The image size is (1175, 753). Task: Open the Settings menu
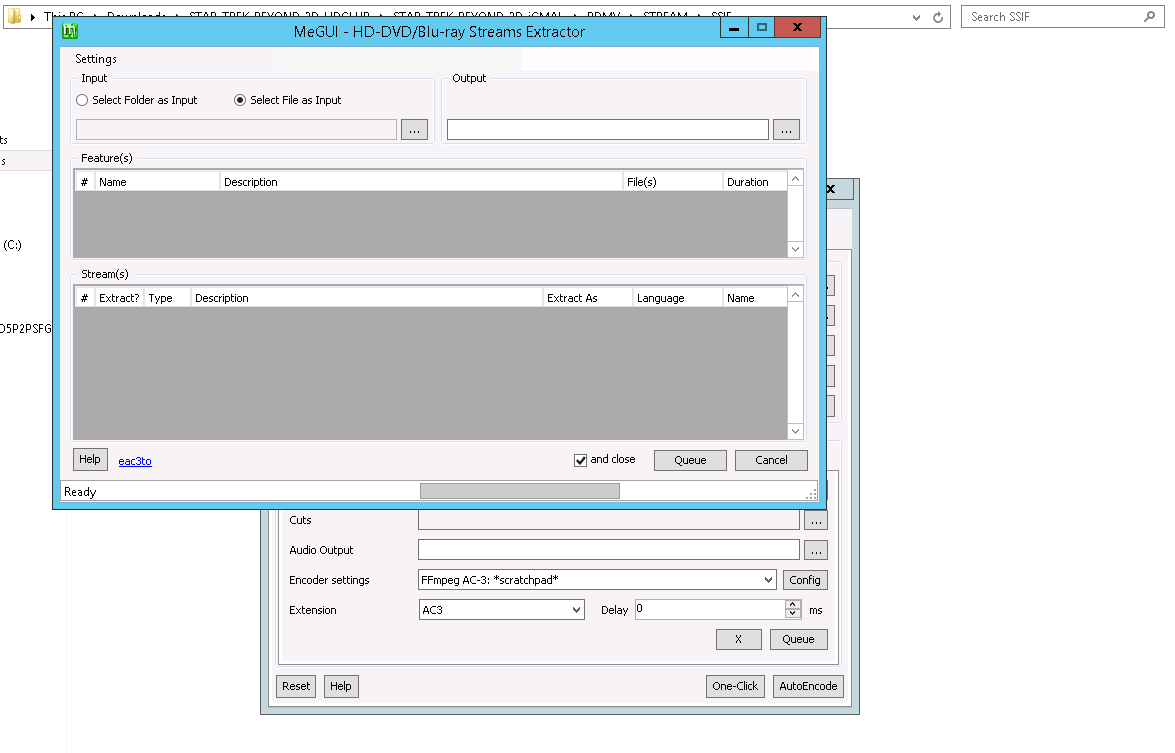(x=96, y=58)
